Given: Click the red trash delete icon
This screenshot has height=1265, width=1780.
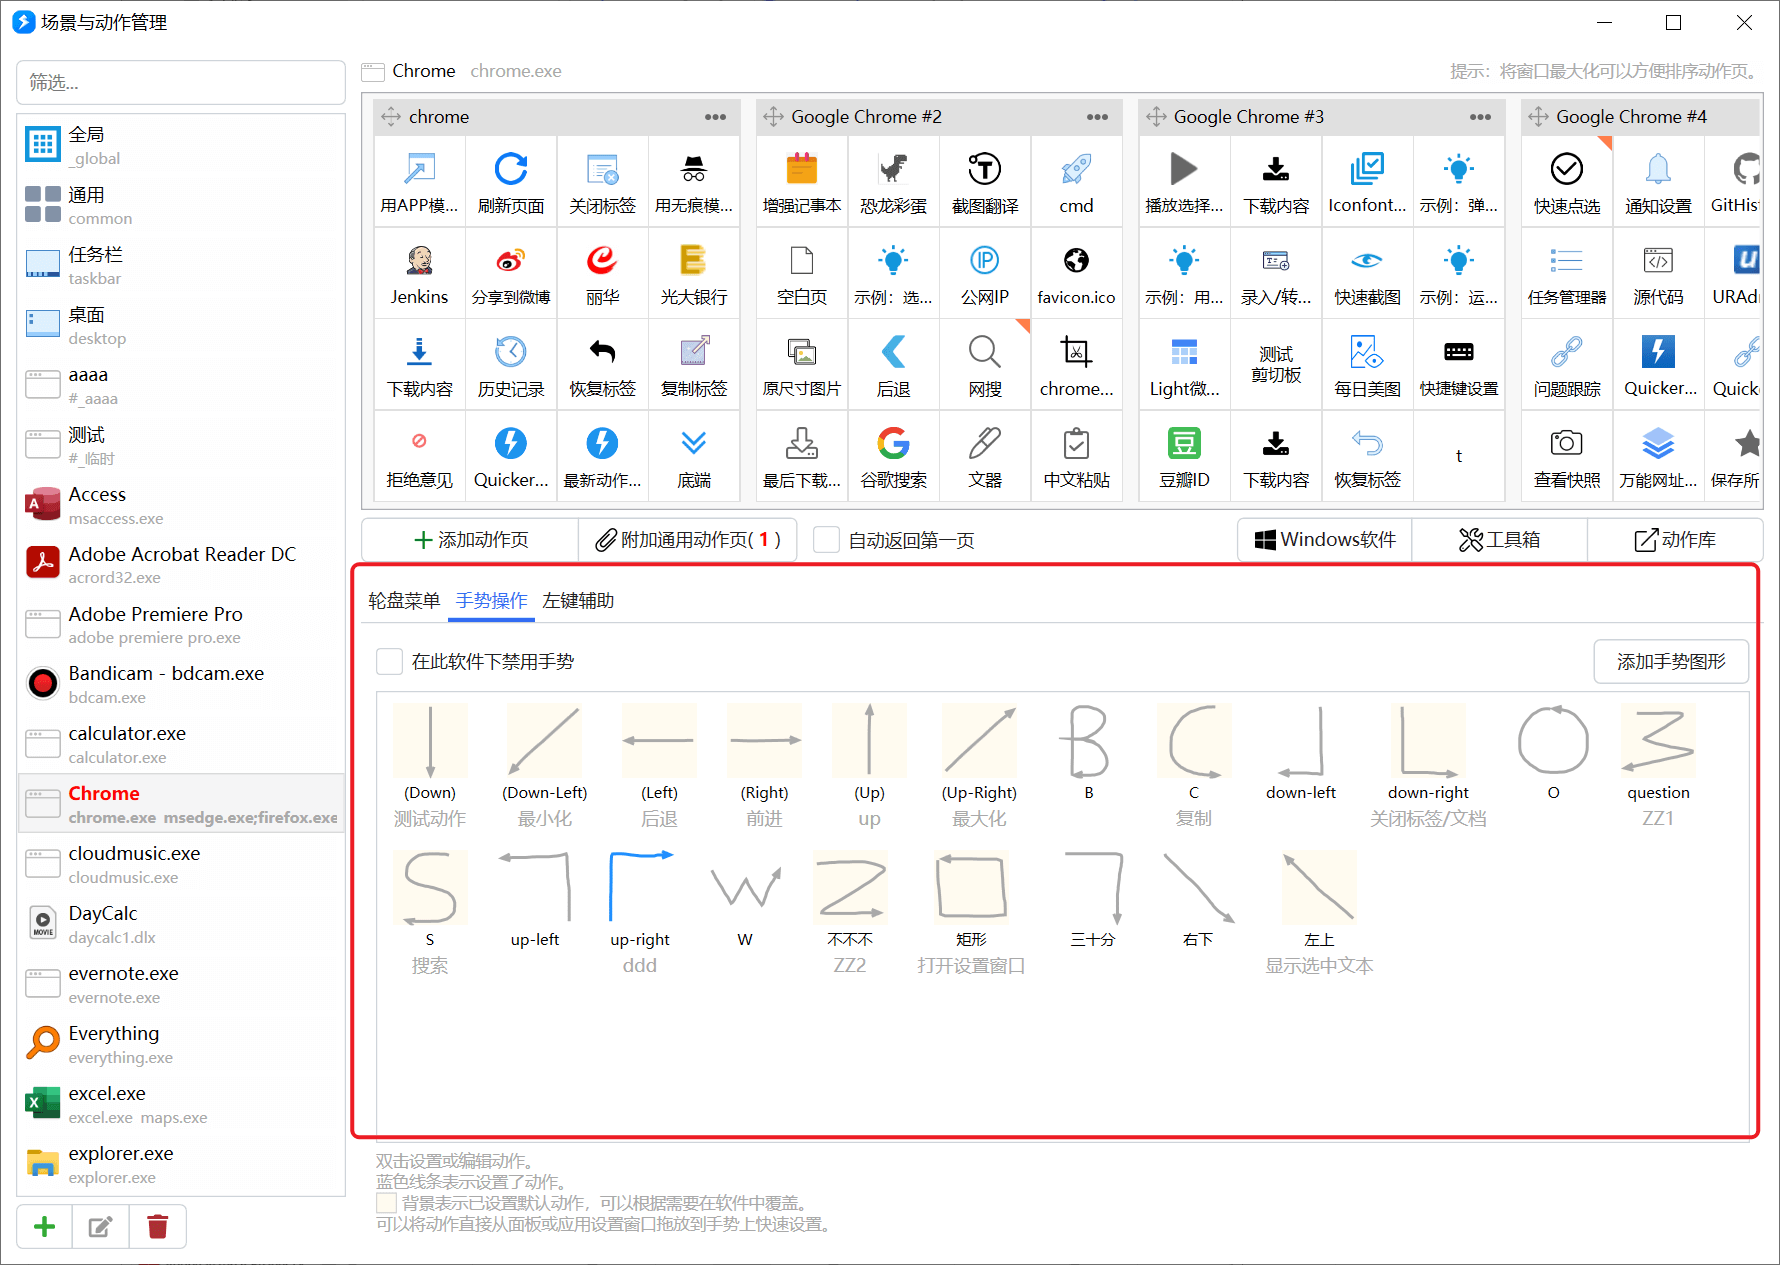Looking at the screenshot, I should pos(158,1227).
